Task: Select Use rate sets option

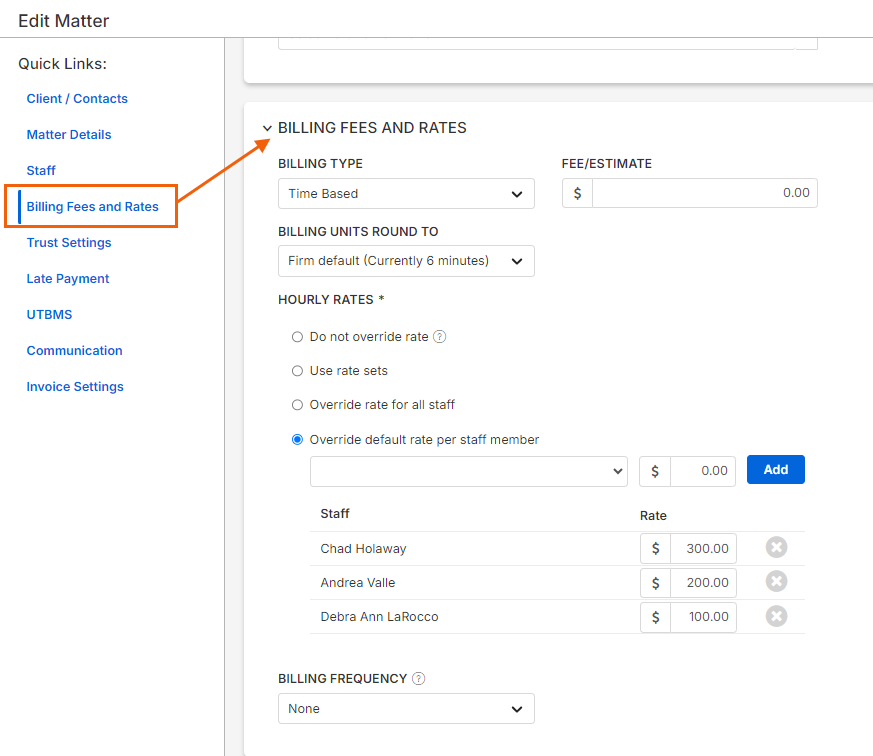Action: (297, 371)
